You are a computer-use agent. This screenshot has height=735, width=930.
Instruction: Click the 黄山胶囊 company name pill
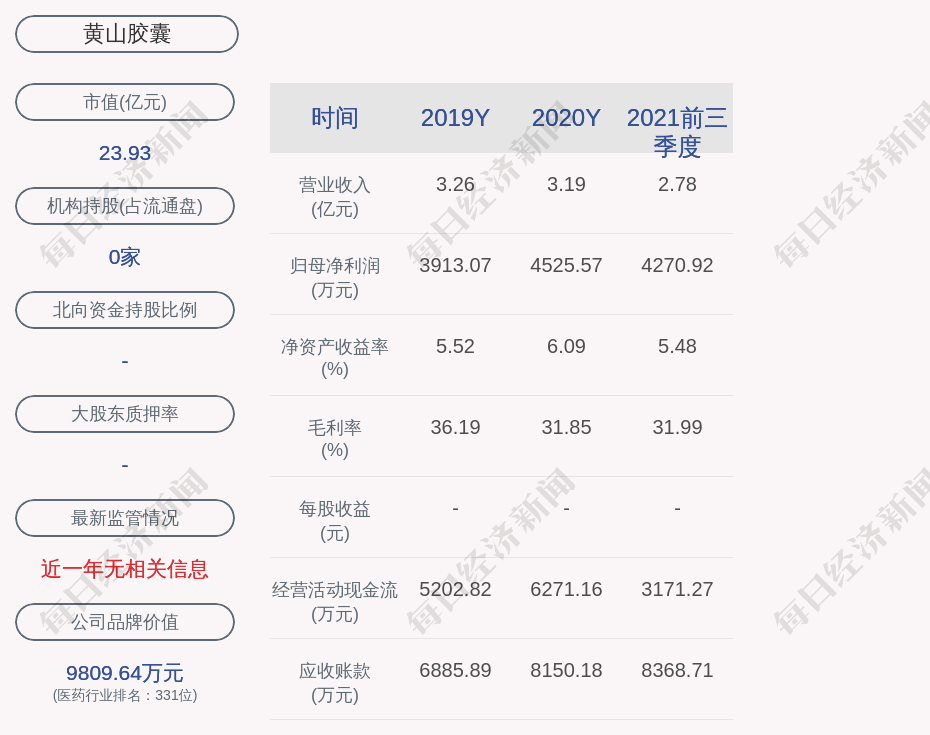click(x=127, y=34)
